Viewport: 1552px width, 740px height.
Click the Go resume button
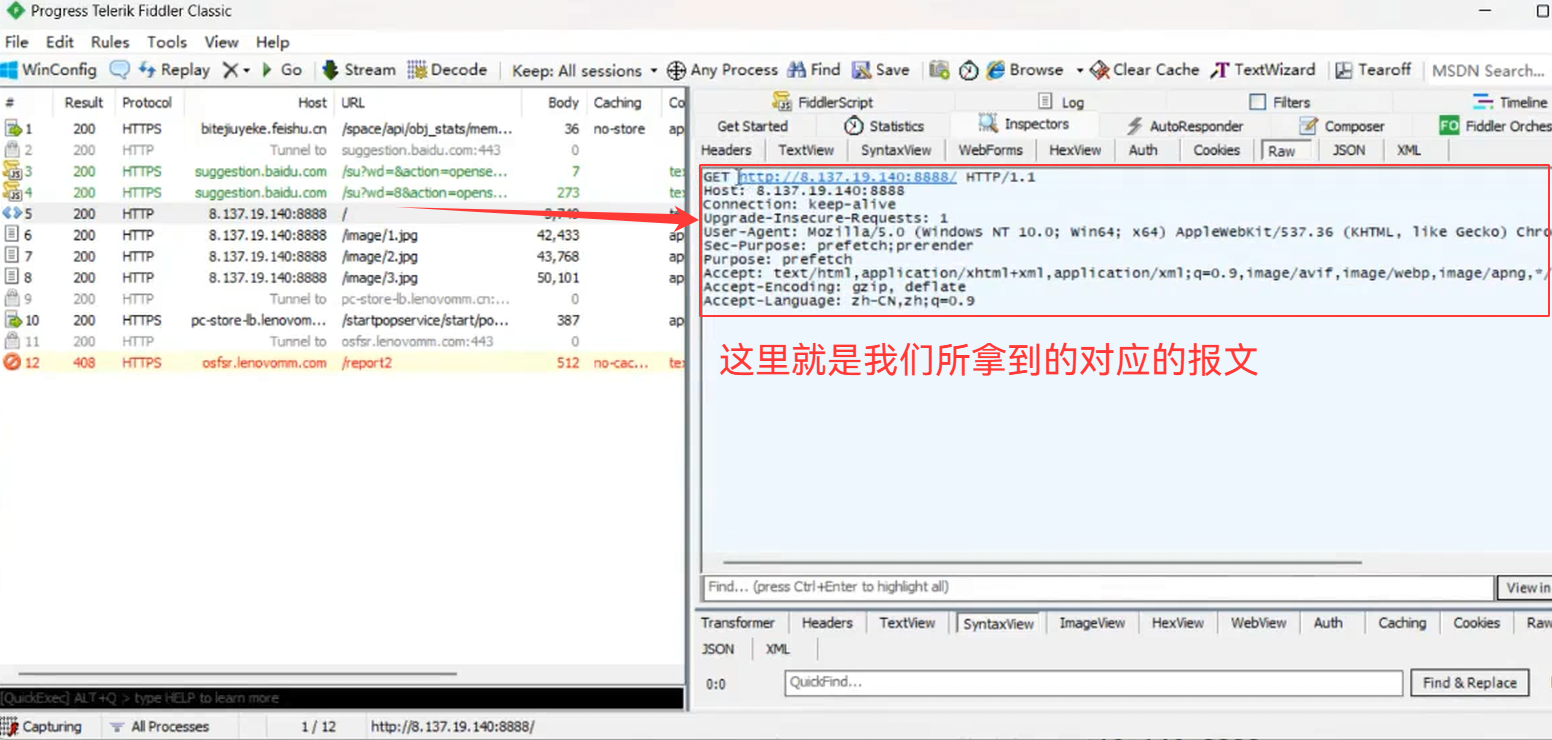(282, 70)
